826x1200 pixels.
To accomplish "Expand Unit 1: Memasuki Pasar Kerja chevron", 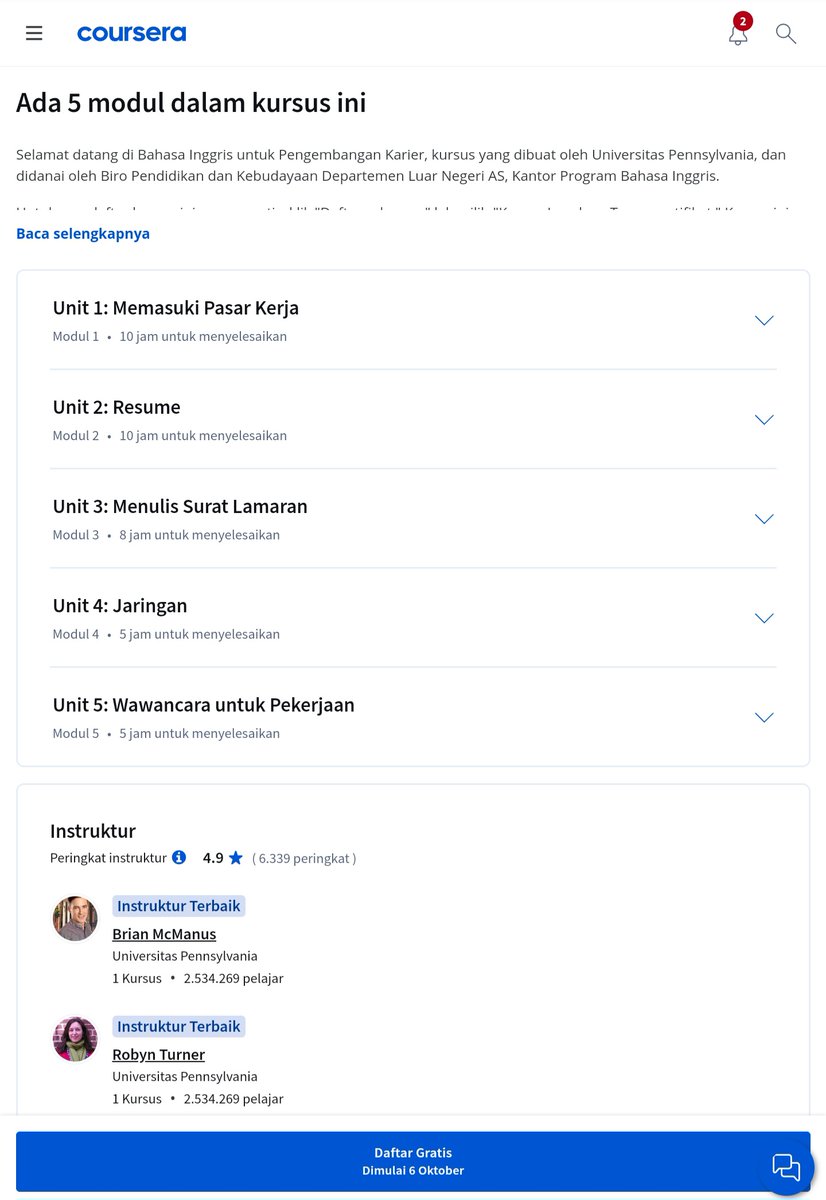I will [x=764, y=320].
